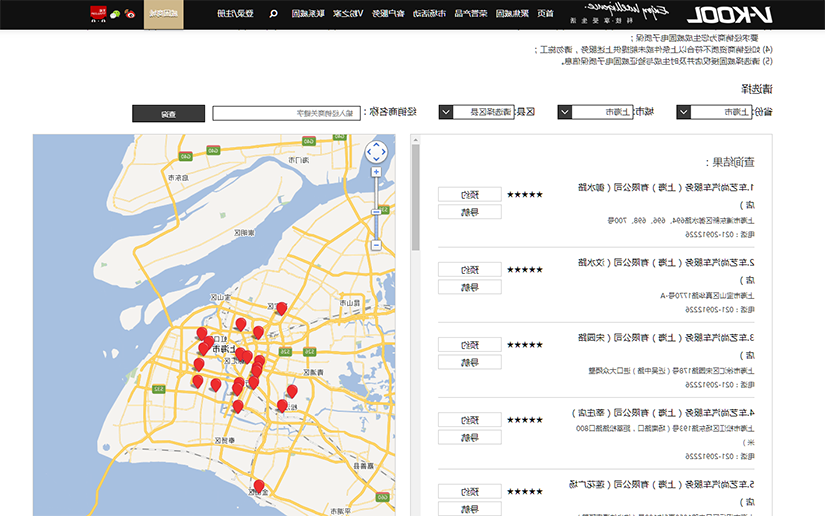The width and height of the screenshot is (825, 516).
Task: Click the 登录/注册 login link
Action: click(235, 14)
